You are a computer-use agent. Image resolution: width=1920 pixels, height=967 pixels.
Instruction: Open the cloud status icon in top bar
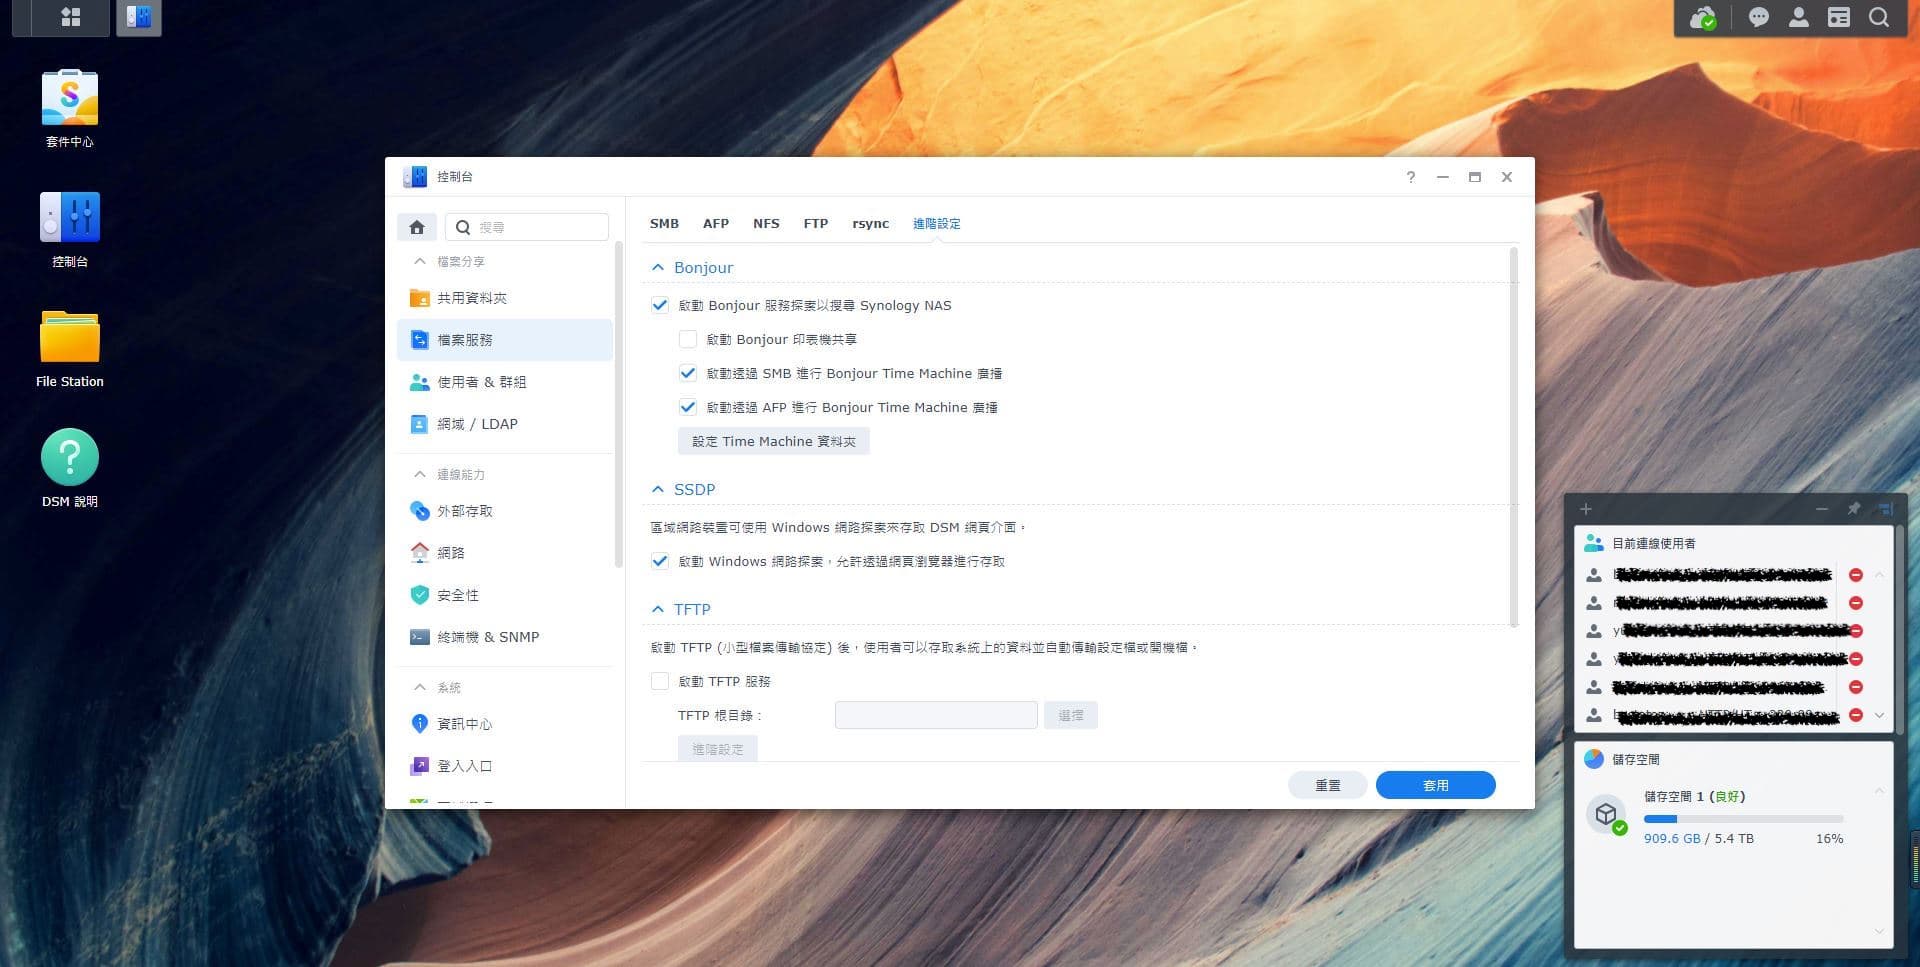(x=1703, y=18)
